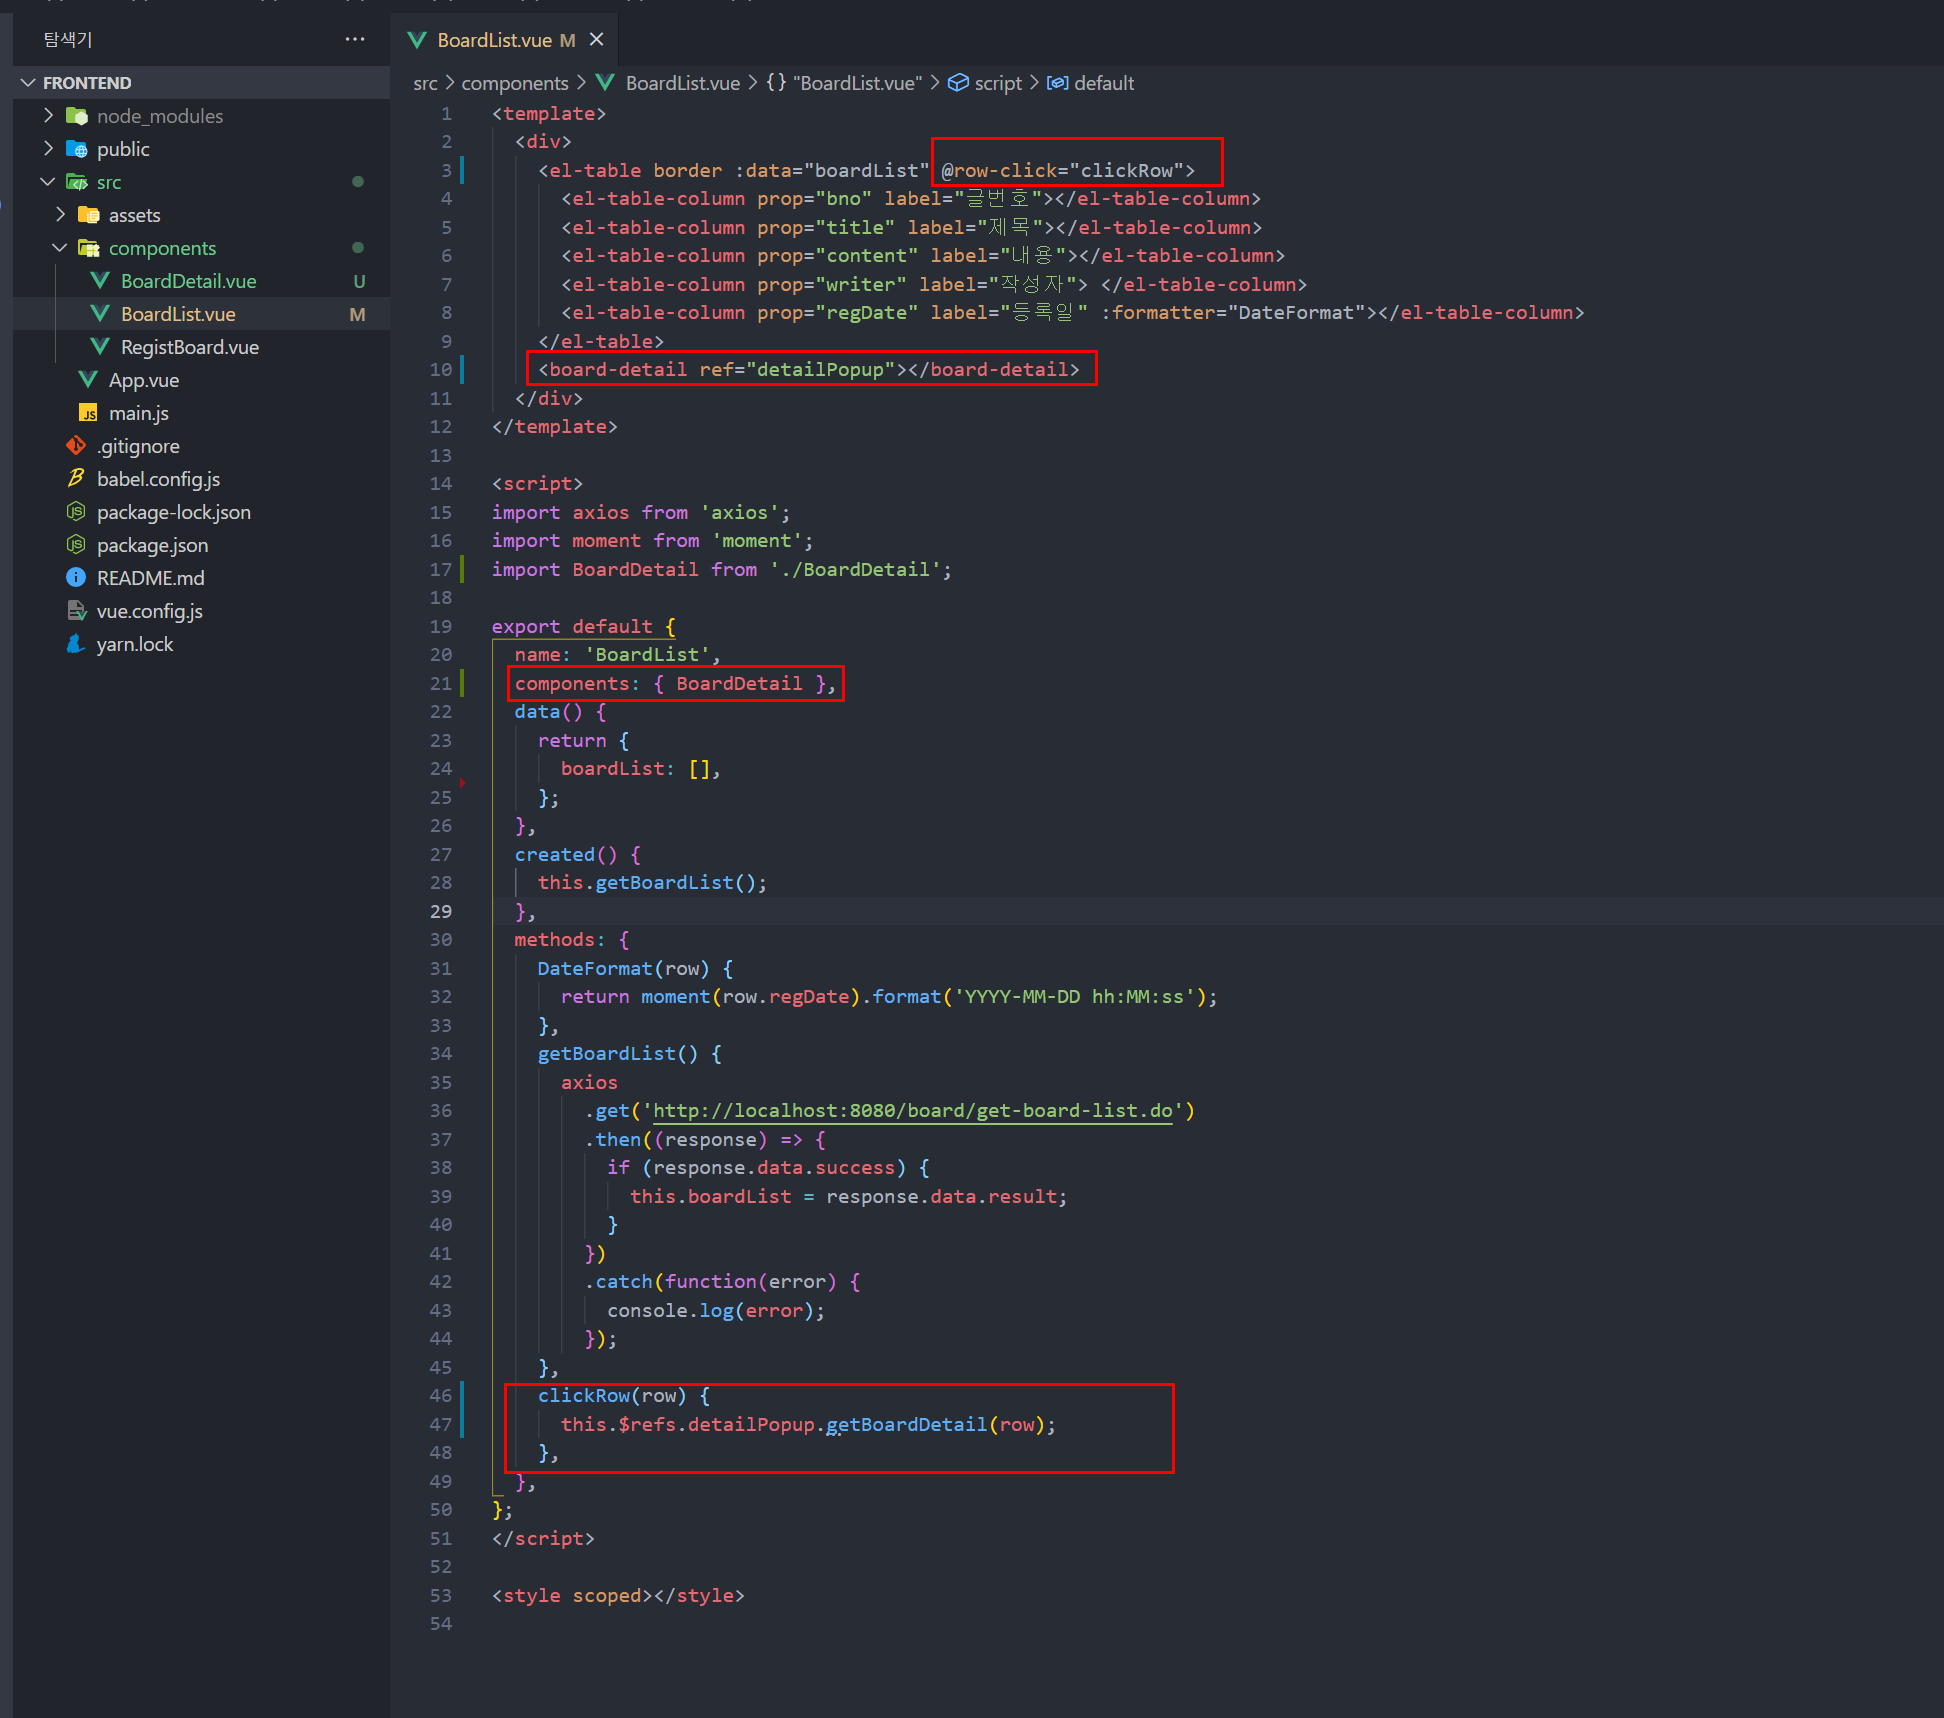Click the components breadcrumb segment
Screen dimensions: 1944x1718
pyautogui.click(x=514, y=83)
